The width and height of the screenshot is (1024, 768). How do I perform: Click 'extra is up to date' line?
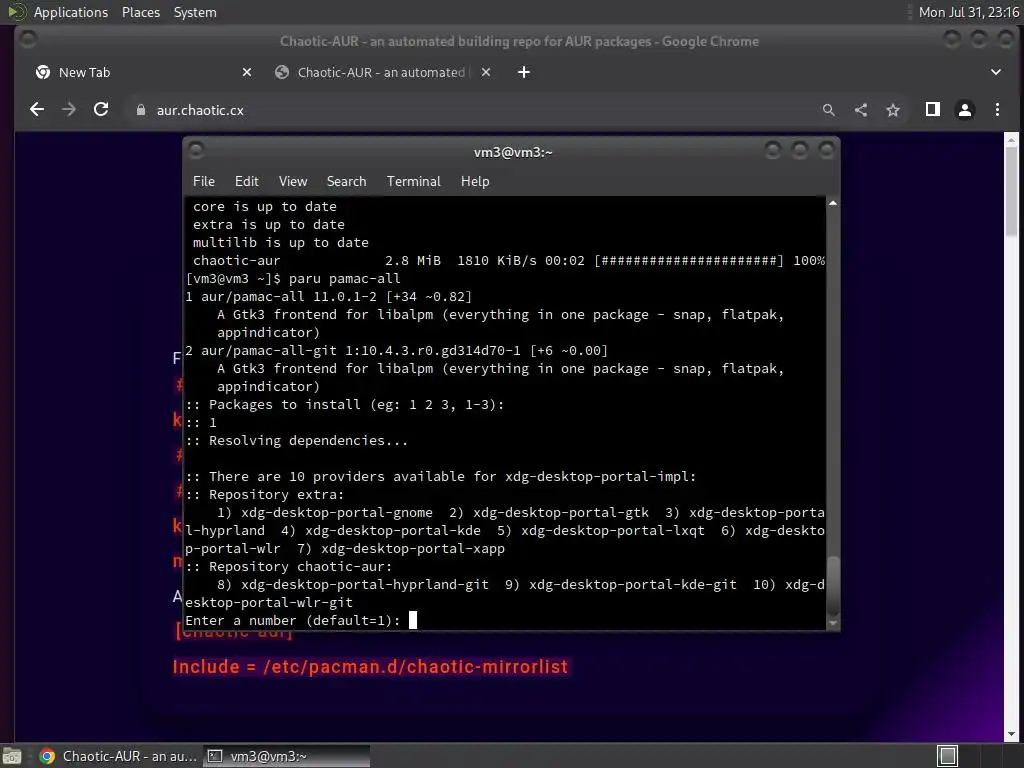(x=268, y=225)
